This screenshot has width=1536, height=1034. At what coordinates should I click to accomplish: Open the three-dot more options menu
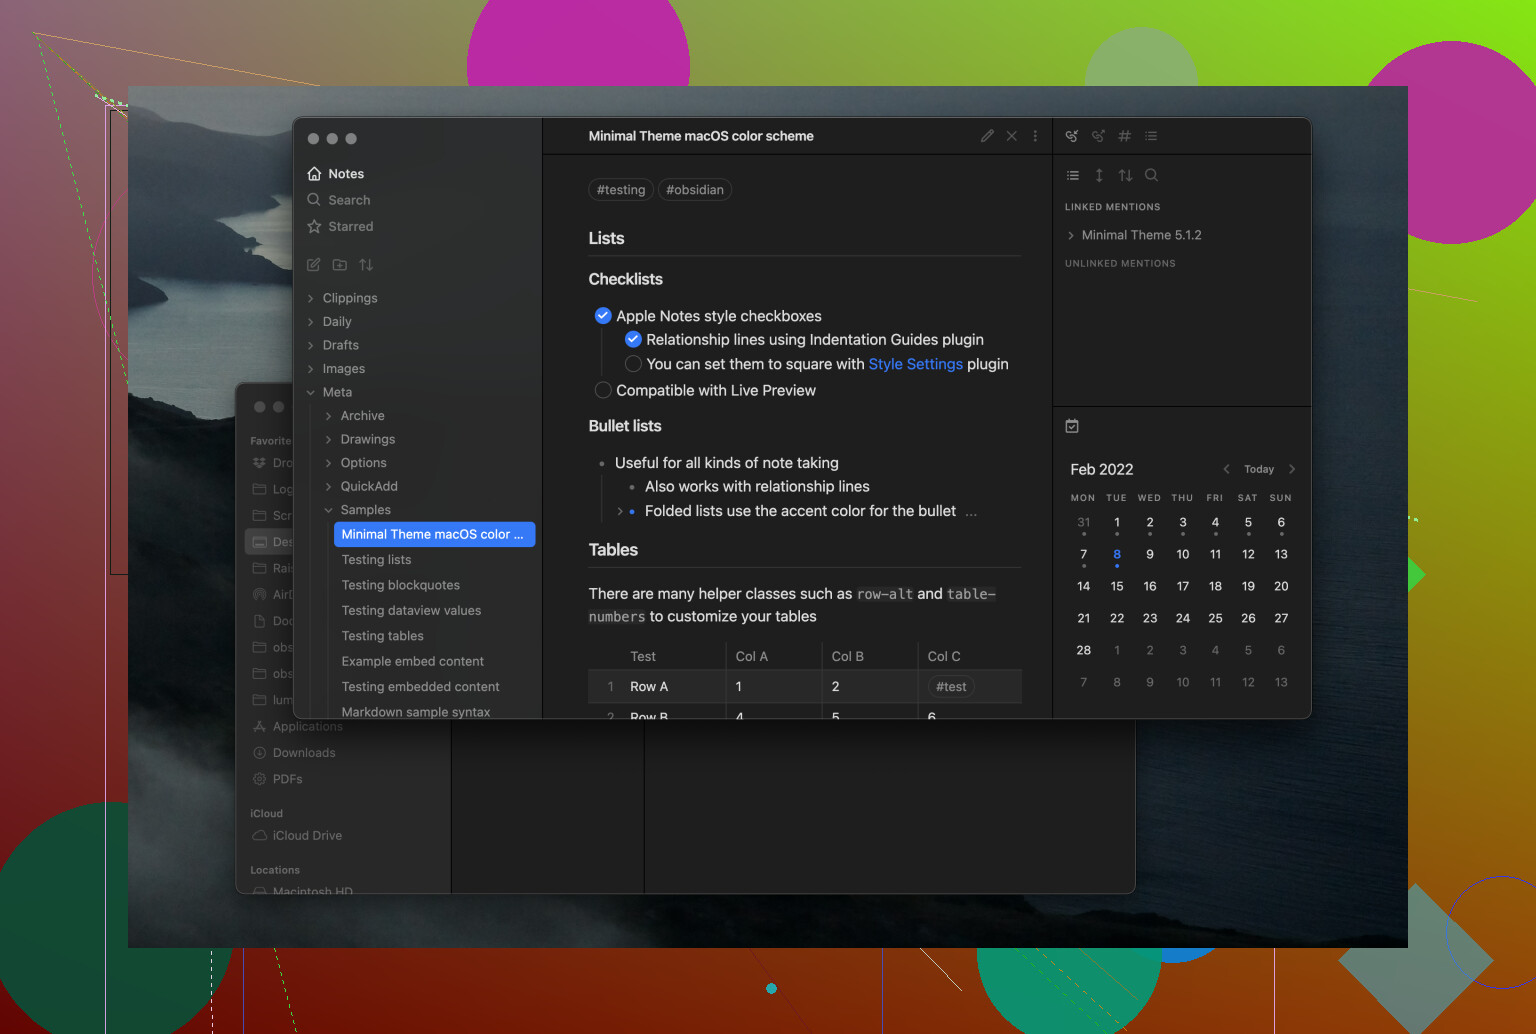coord(1035,136)
